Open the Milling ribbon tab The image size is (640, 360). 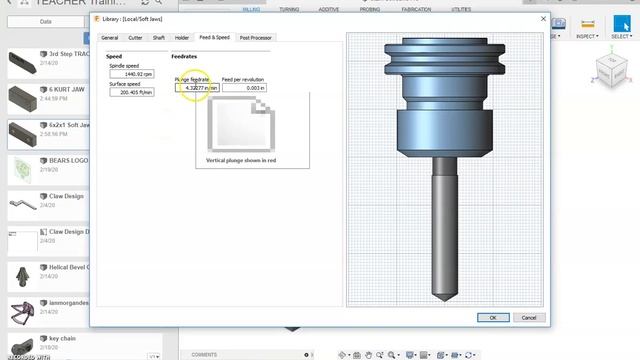tap(251, 9)
